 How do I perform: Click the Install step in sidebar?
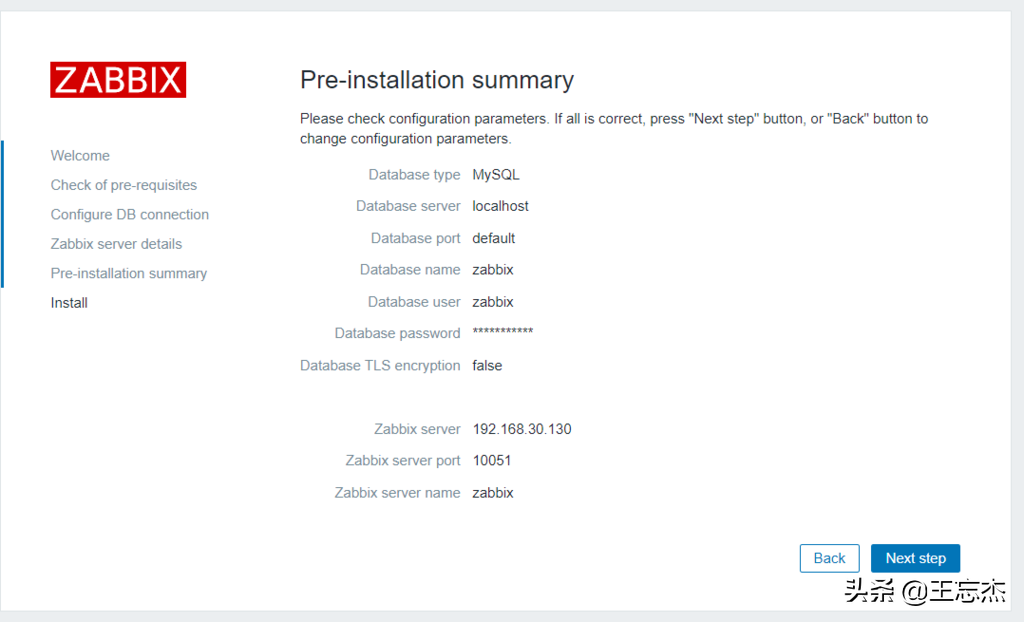coord(69,303)
